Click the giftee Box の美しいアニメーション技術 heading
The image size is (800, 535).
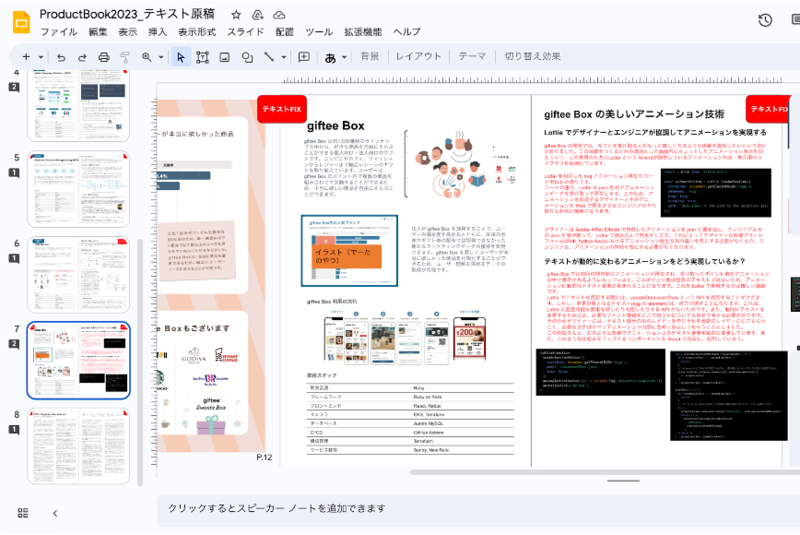click(634, 114)
